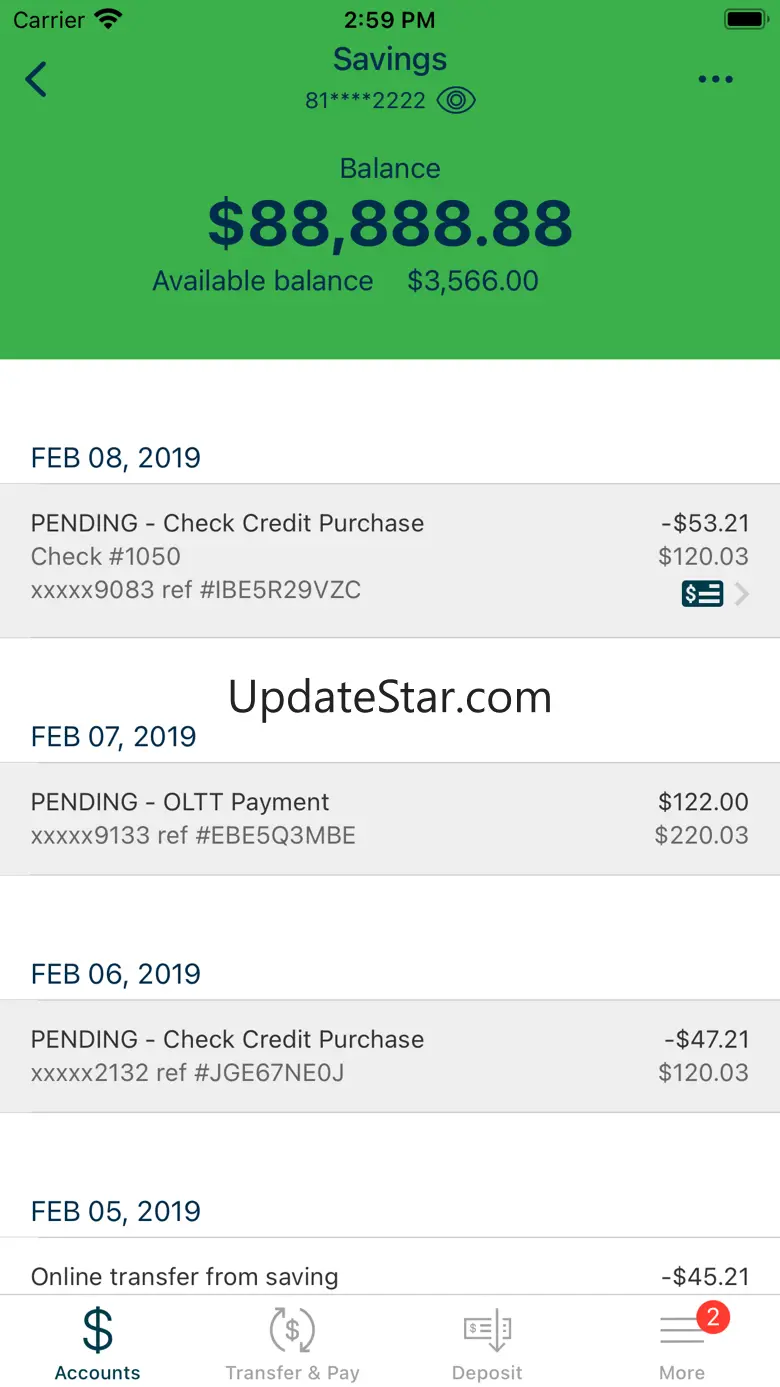Expand Check #1050 details chevron
Viewport: 780px width, 1387px height.
742,594
